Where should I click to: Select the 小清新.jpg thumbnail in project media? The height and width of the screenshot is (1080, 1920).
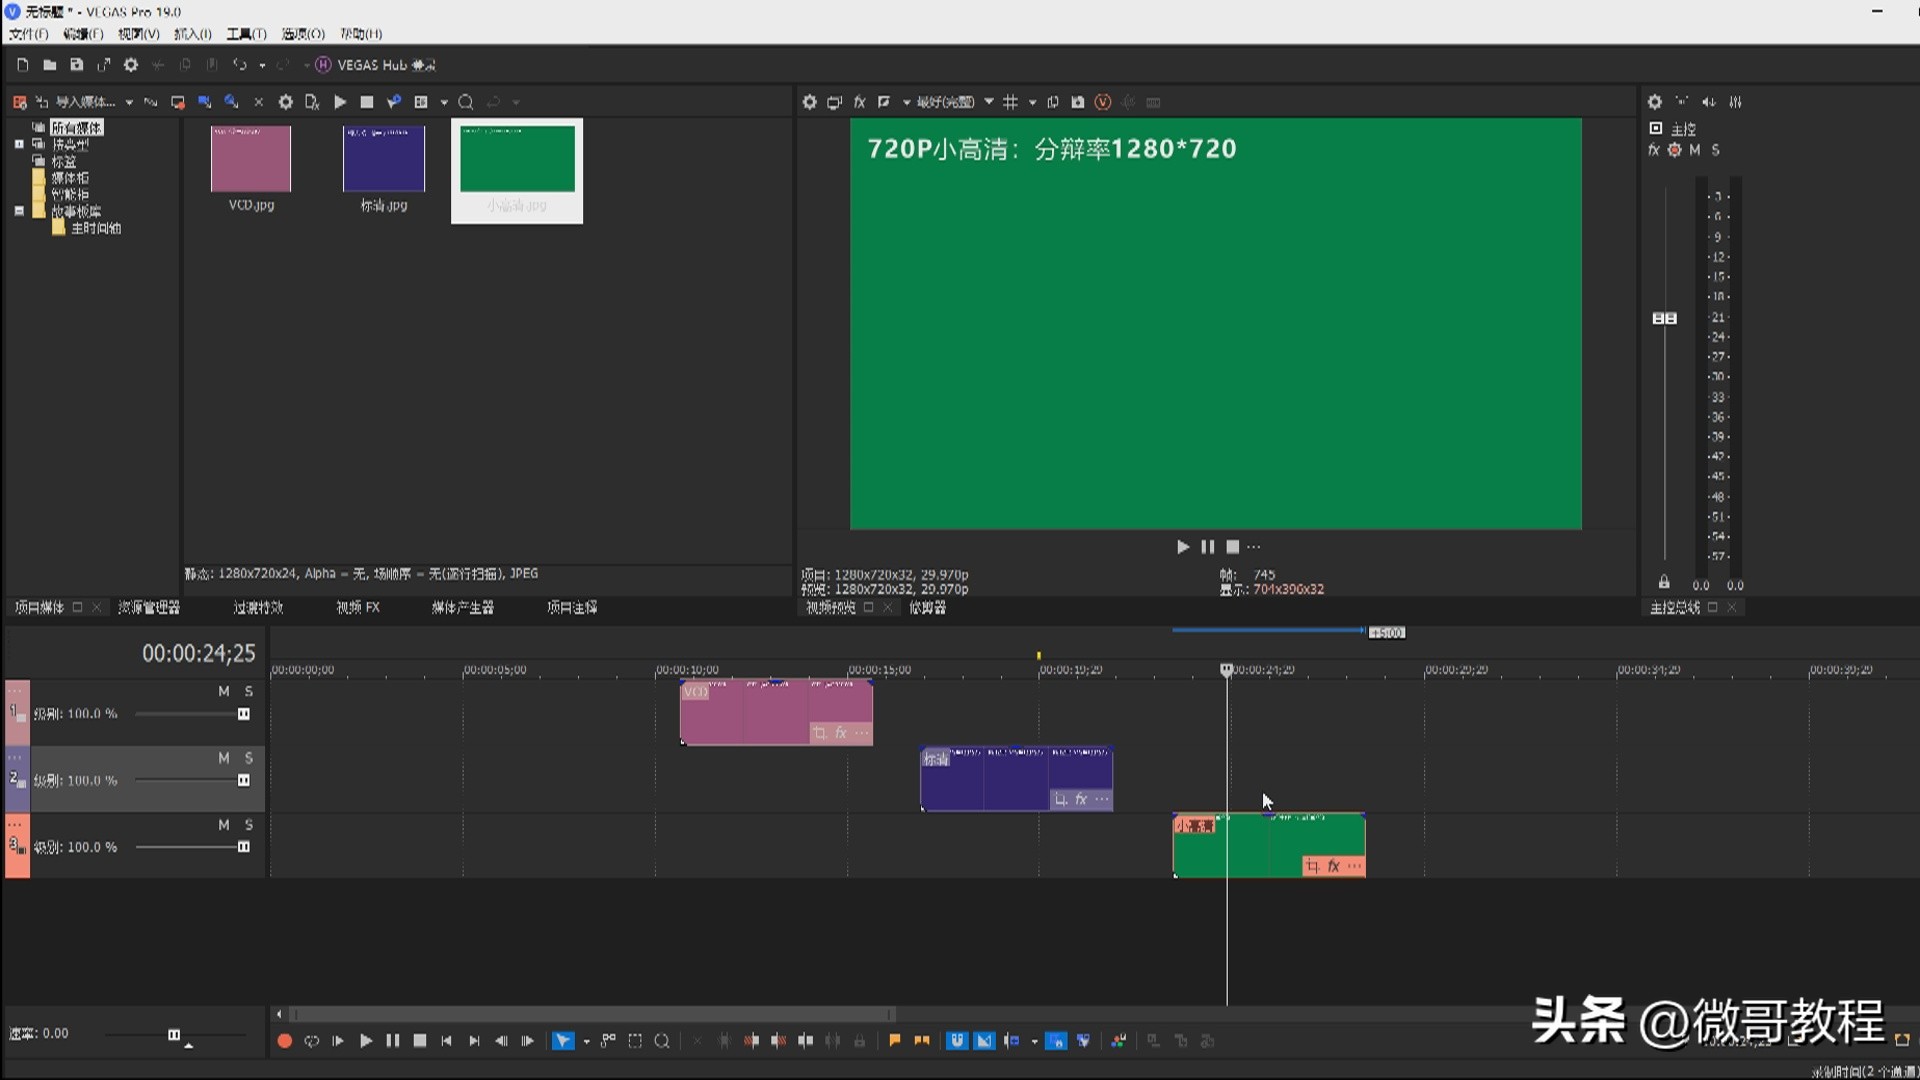(x=517, y=160)
